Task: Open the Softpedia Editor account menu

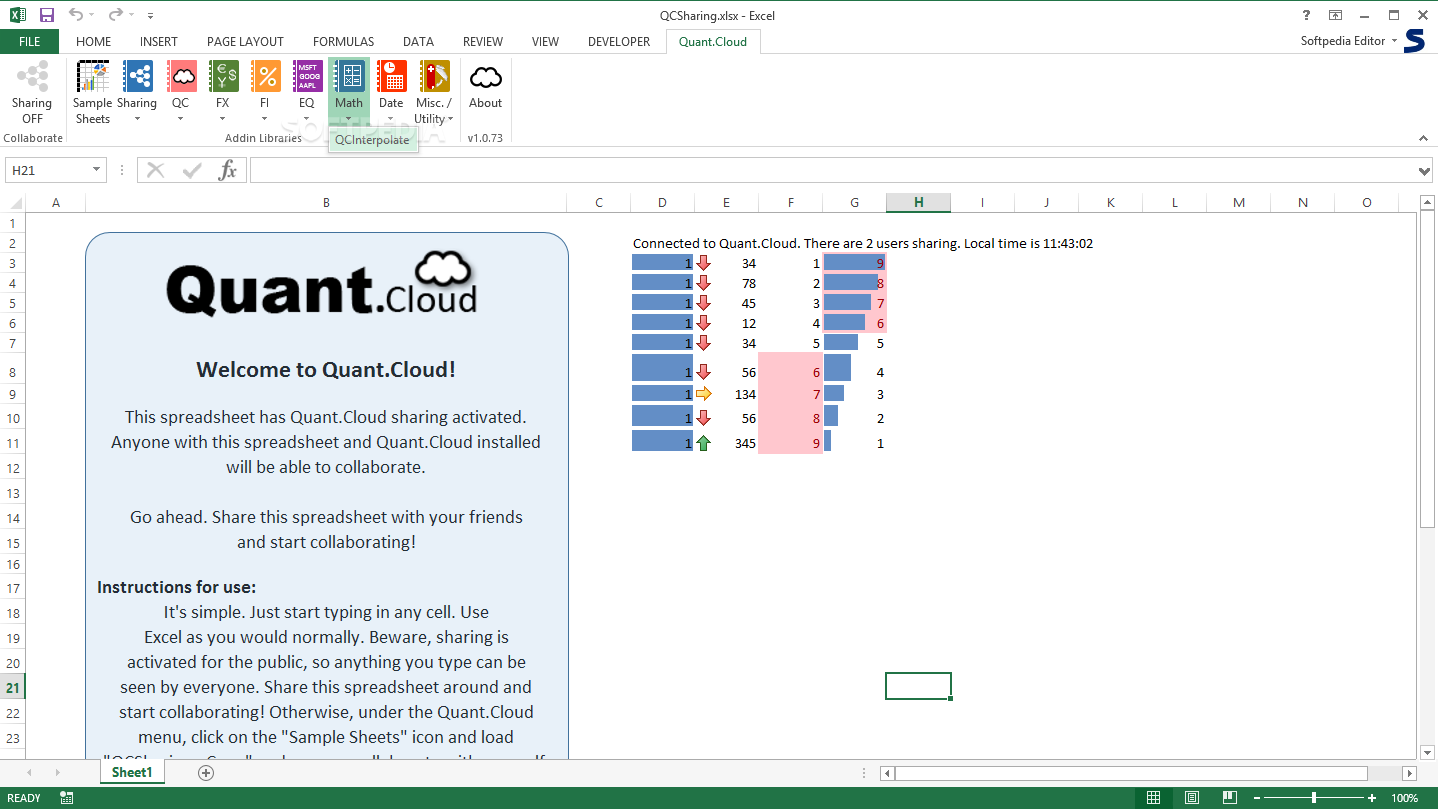Action: [1348, 41]
